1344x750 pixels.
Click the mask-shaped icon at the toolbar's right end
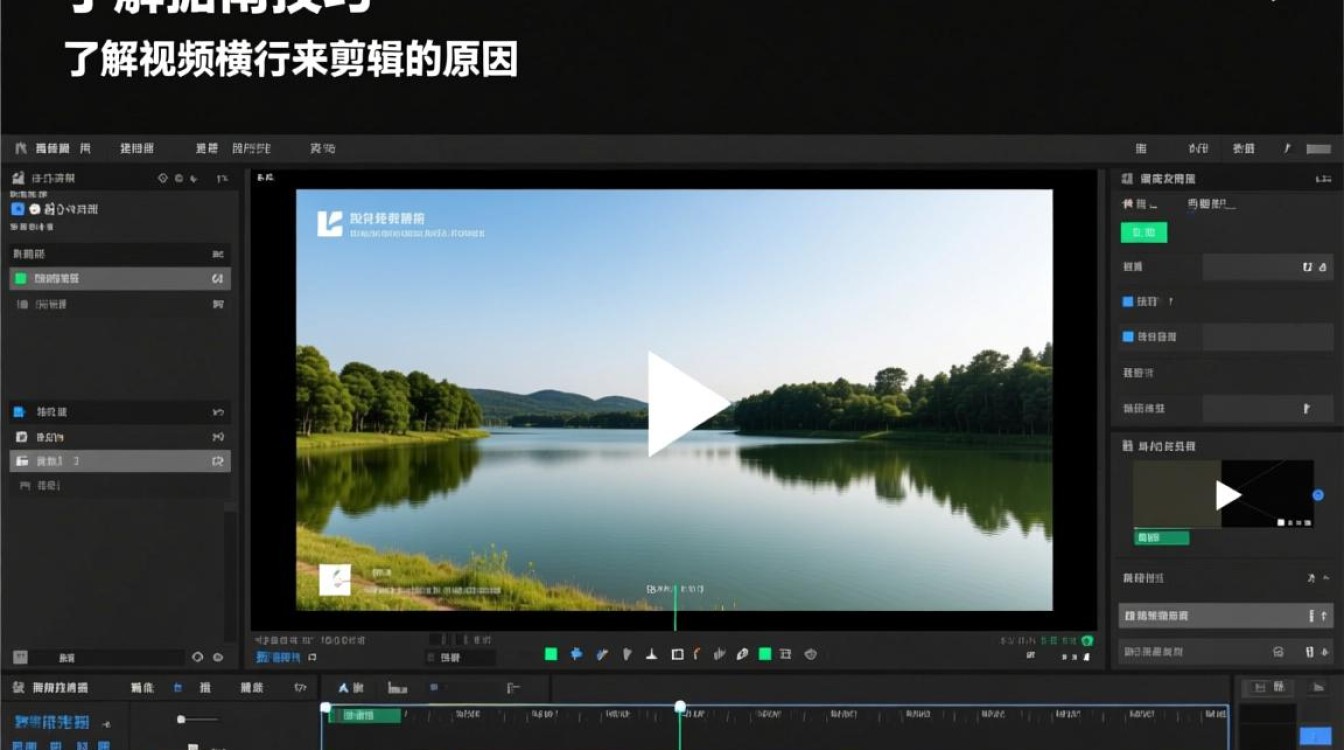pos(811,654)
